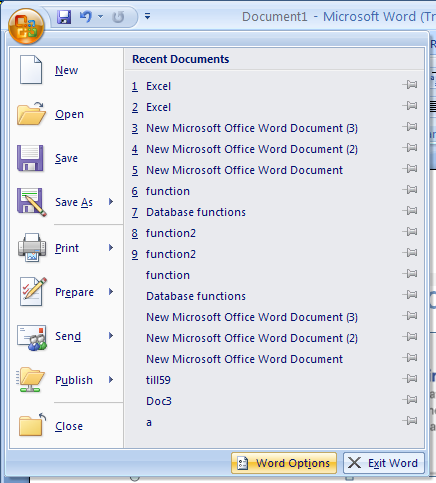Pin unnumbered New Microsoft Office Word Document (2)

pyautogui.click(x=410, y=337)
